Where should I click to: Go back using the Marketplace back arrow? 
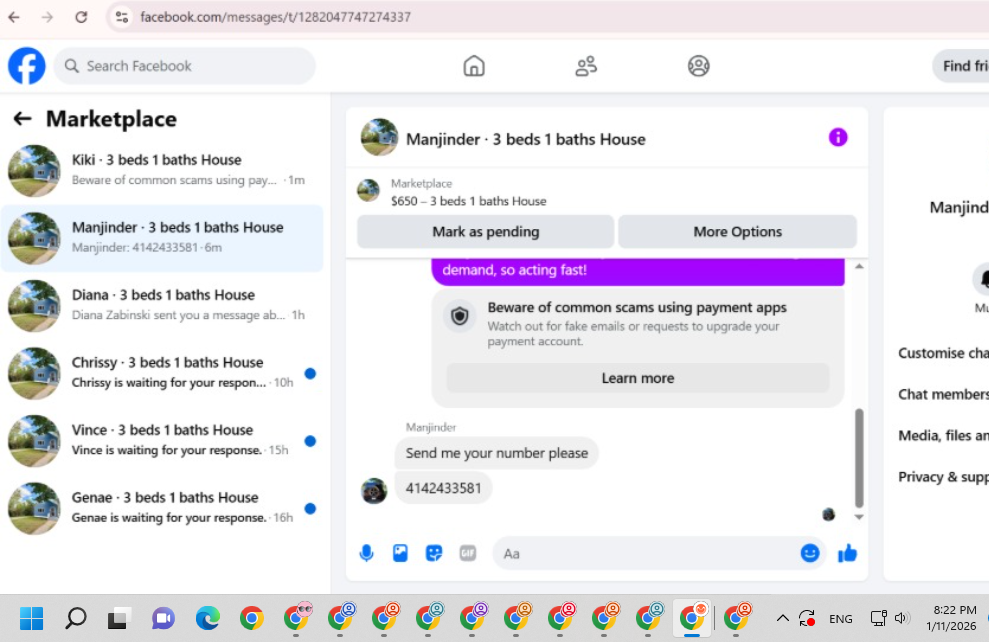(x=22, y=119)
